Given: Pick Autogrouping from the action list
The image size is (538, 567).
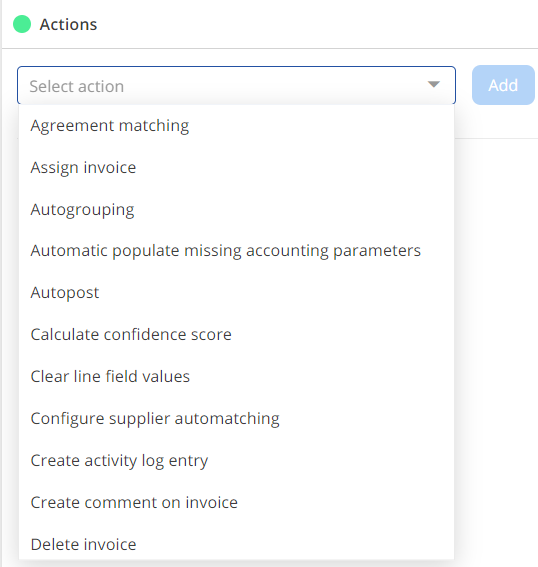Looking at the screenshot, I should (236, 210).
